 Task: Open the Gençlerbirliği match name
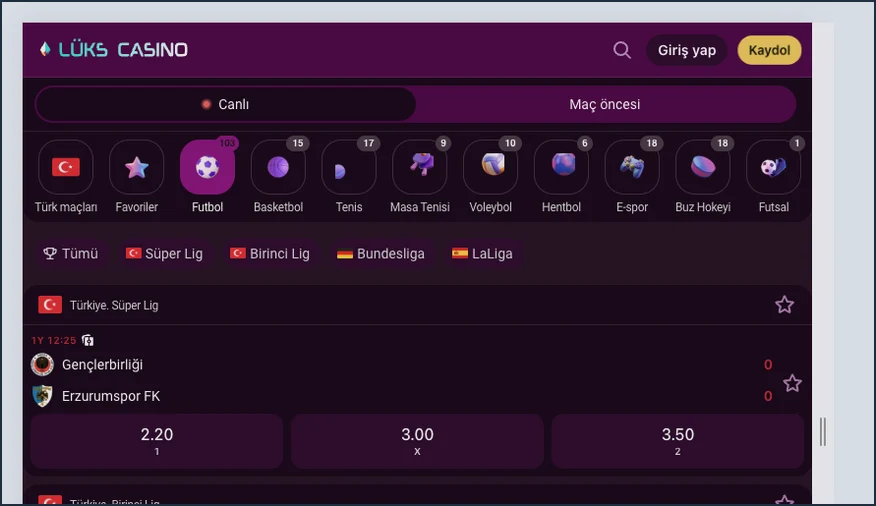pos(102,365)
